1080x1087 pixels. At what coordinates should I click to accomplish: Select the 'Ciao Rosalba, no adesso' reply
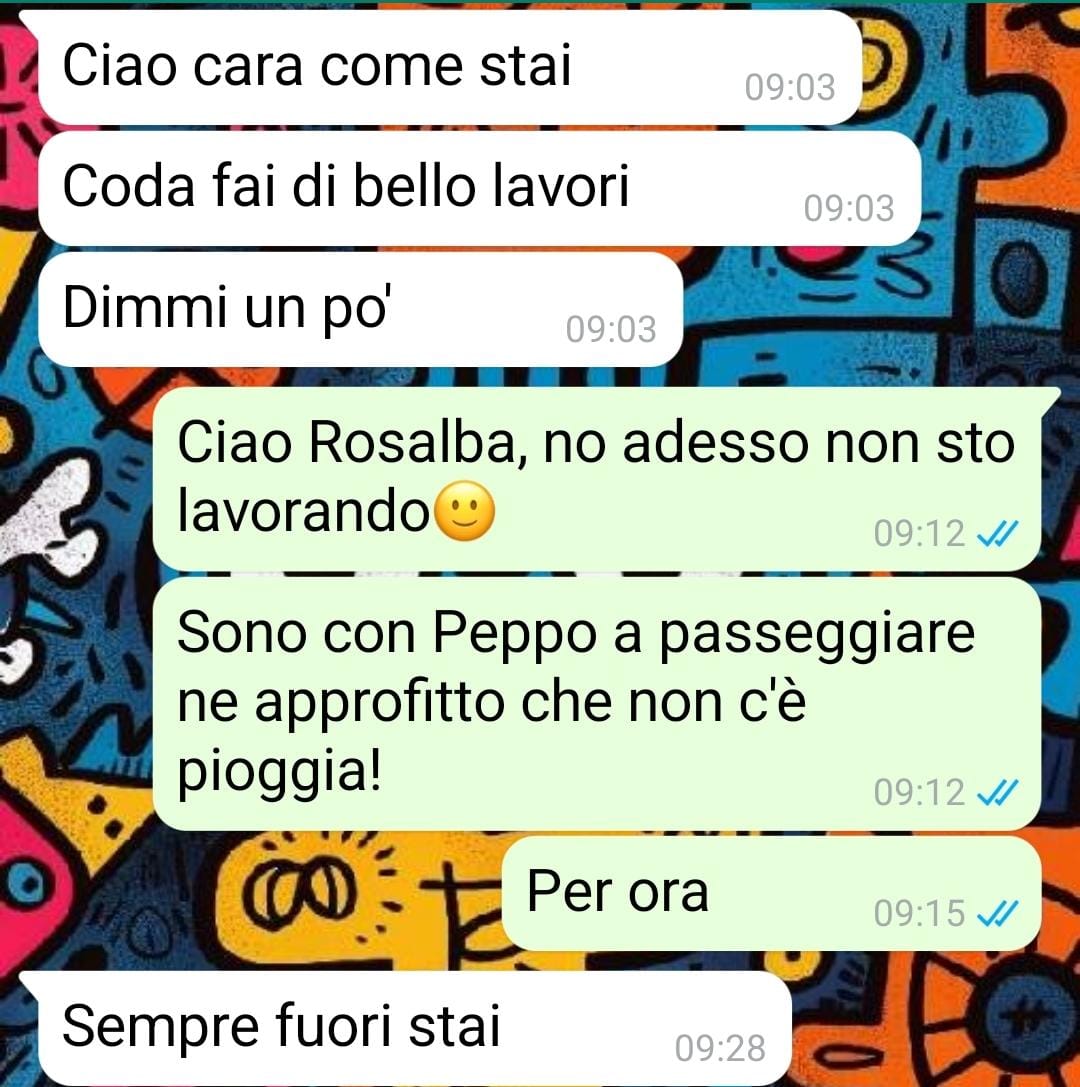tap(597, 479)
